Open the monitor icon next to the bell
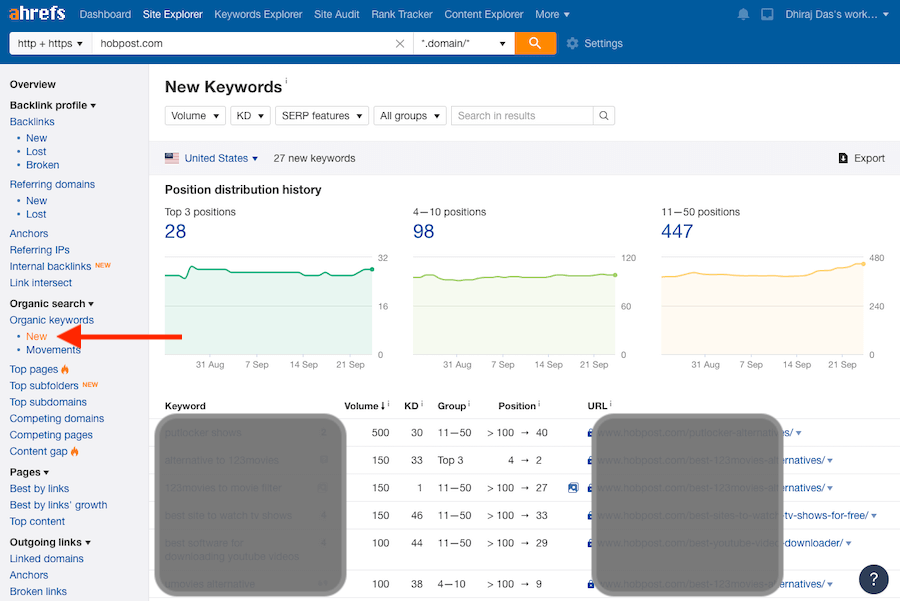 click(767, 14)
